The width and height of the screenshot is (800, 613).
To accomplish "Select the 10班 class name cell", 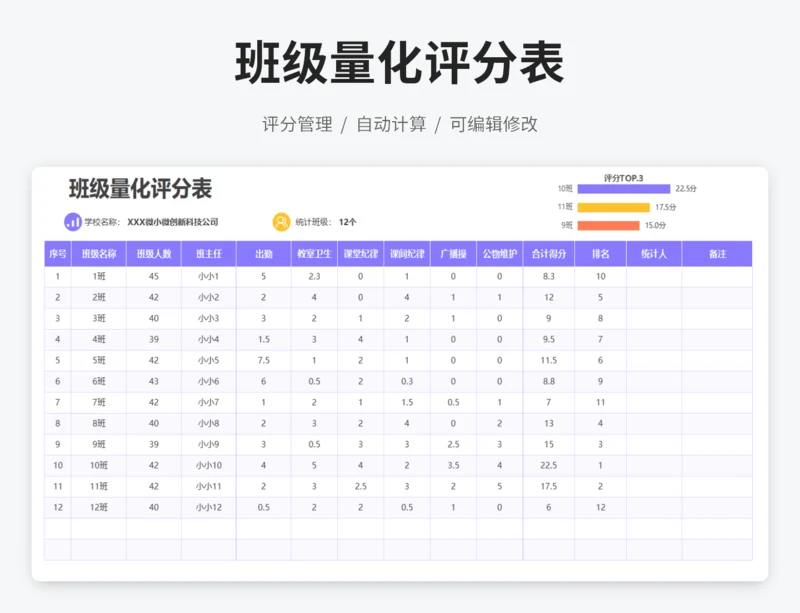I will click(x=98, y=465).
